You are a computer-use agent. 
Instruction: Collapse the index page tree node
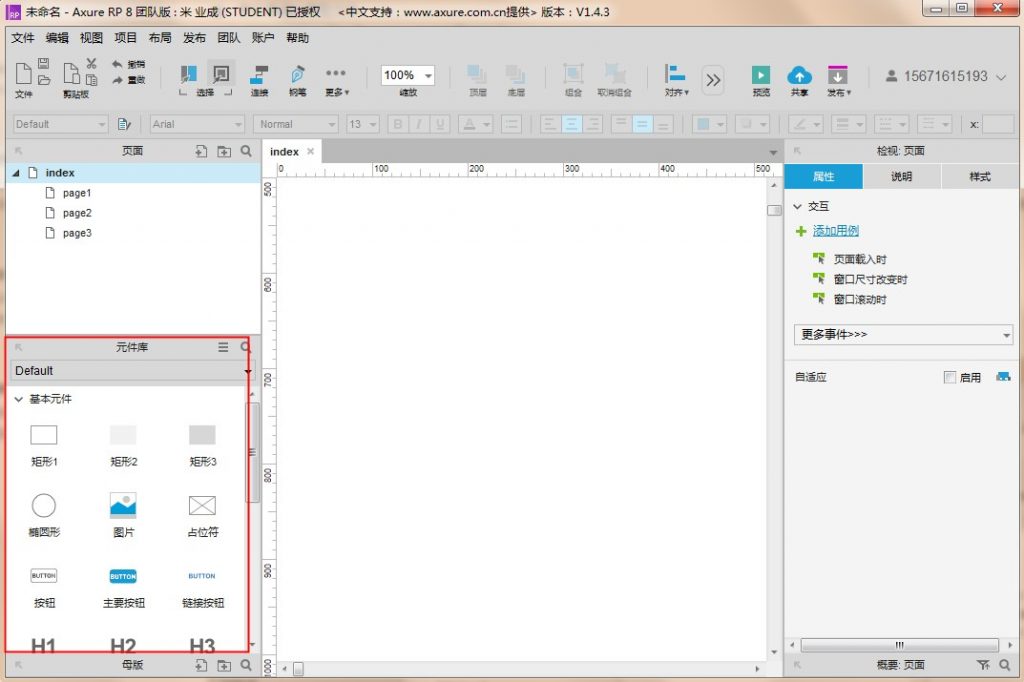[x=15, y=173]
